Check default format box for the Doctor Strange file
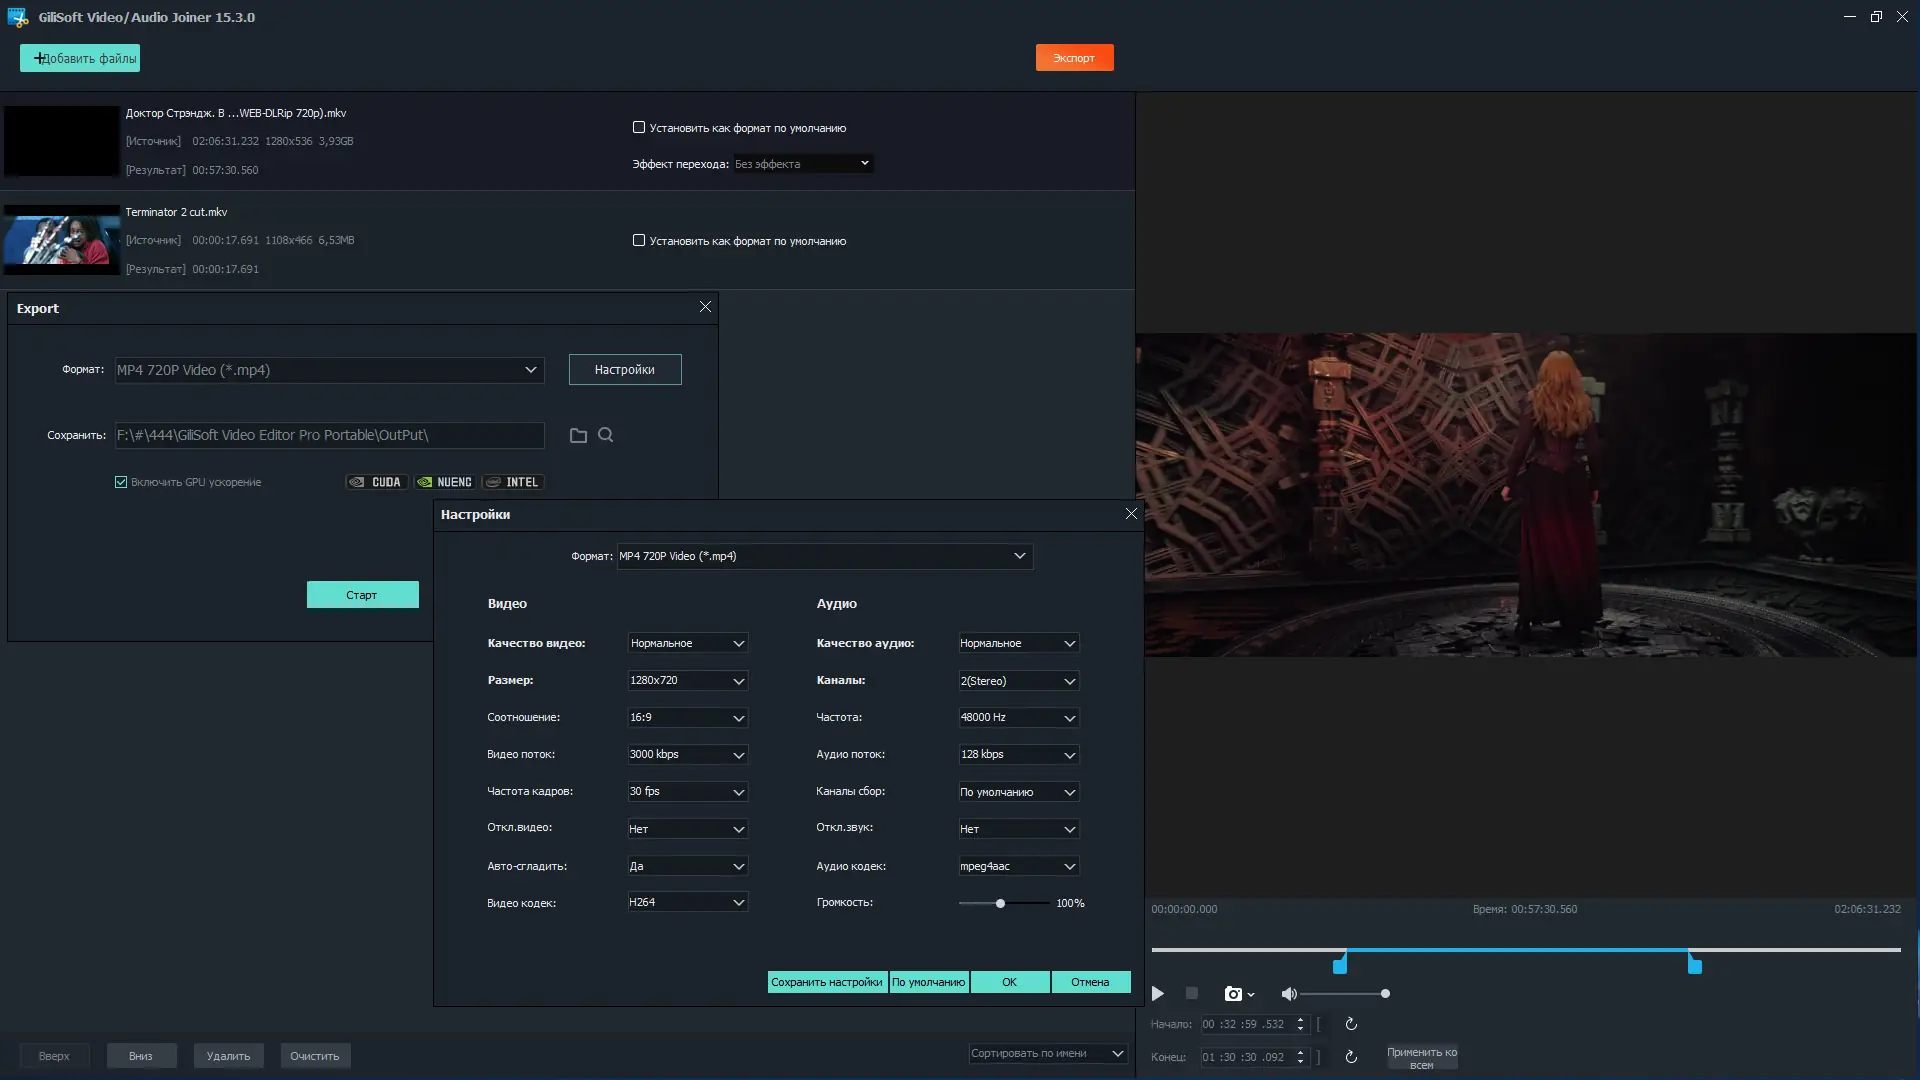 click(x=639, y=127)
